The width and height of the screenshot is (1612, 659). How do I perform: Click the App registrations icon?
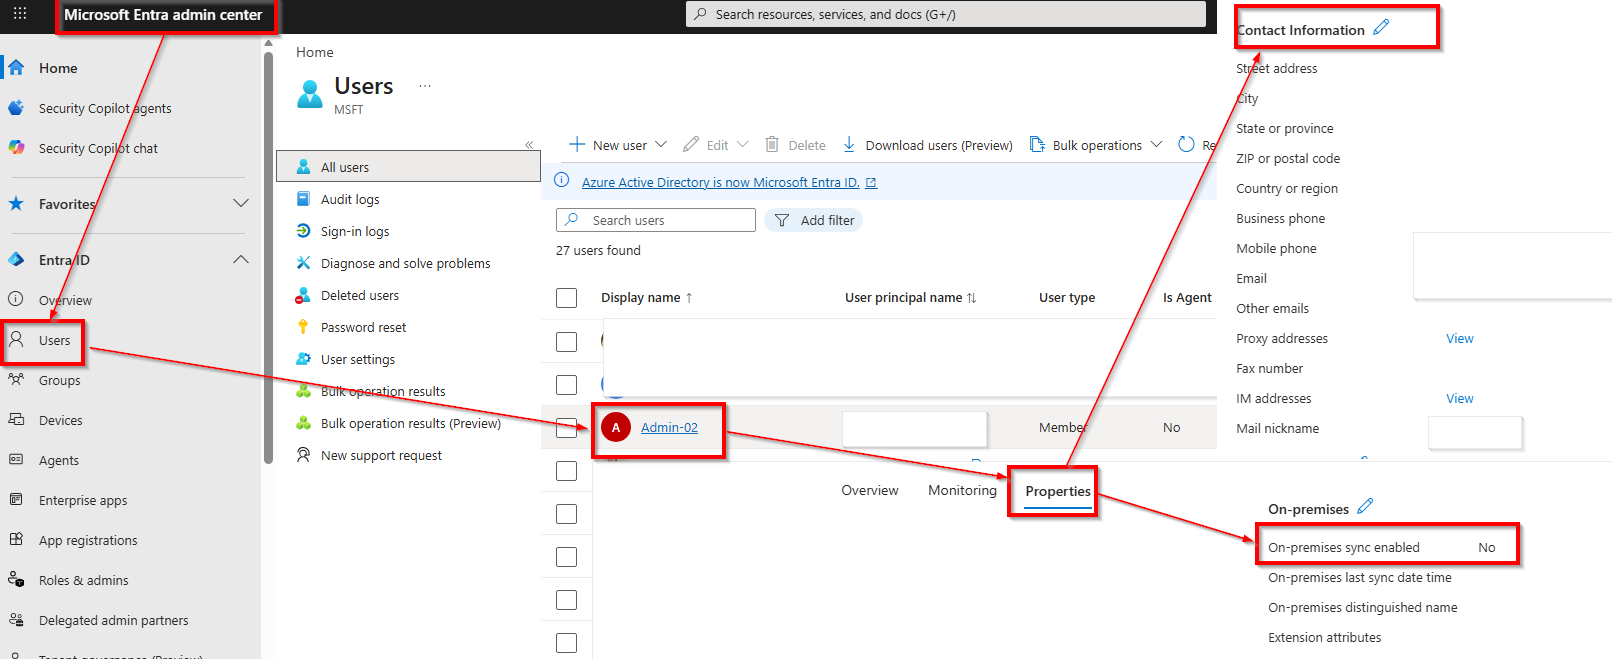tap(17, 540)
